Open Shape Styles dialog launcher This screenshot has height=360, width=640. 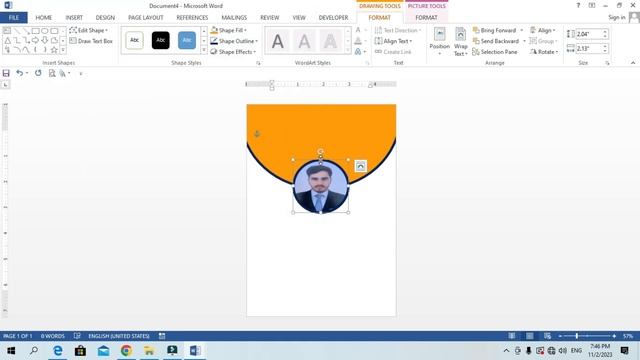(x=258, y=63)
